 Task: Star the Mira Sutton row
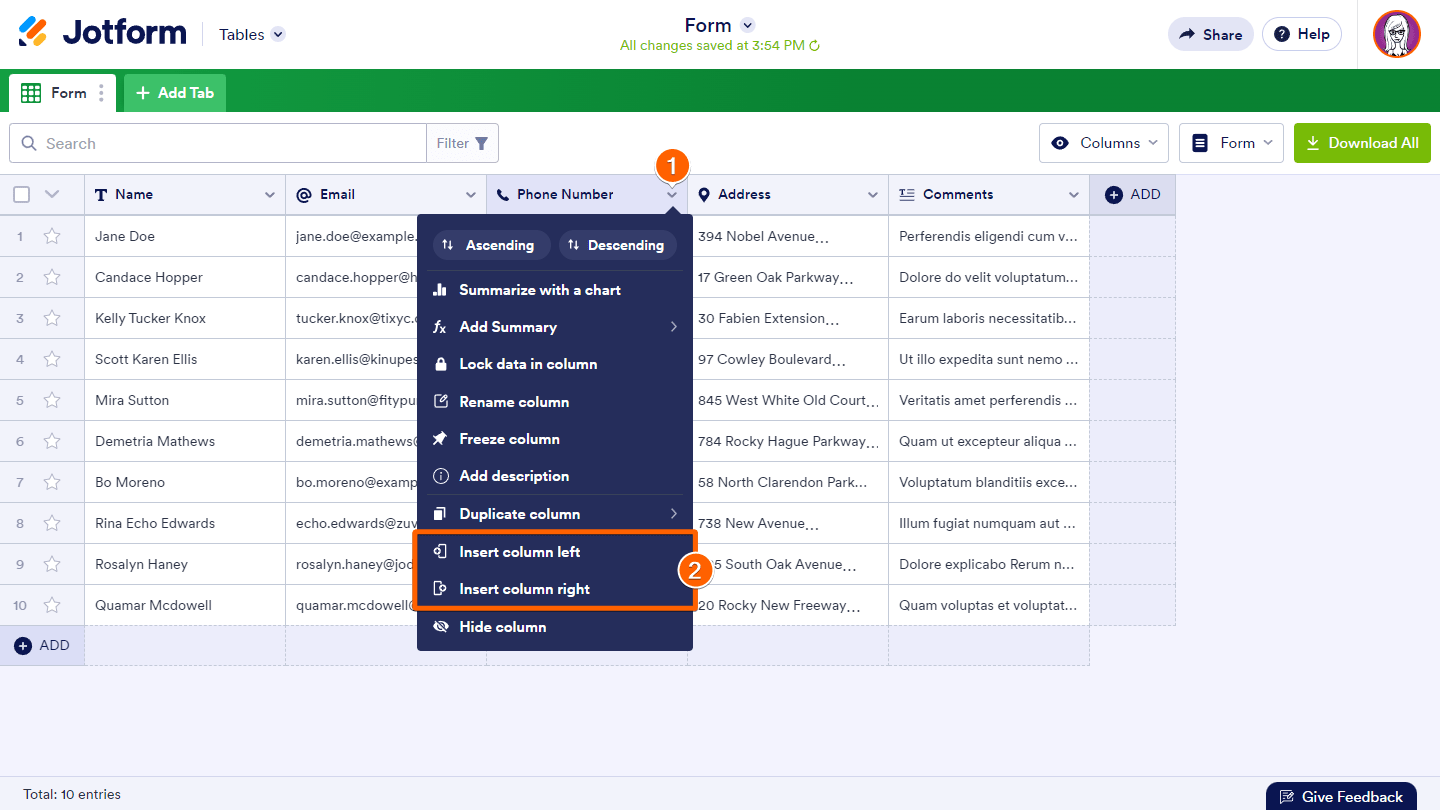[x=52, y=400]
